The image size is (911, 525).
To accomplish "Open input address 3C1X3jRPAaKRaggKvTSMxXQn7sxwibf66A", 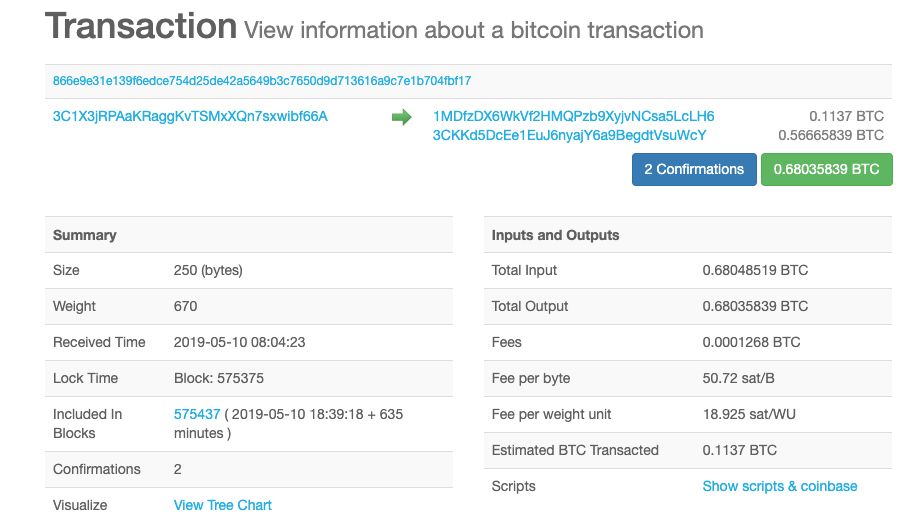I will 190,116.
